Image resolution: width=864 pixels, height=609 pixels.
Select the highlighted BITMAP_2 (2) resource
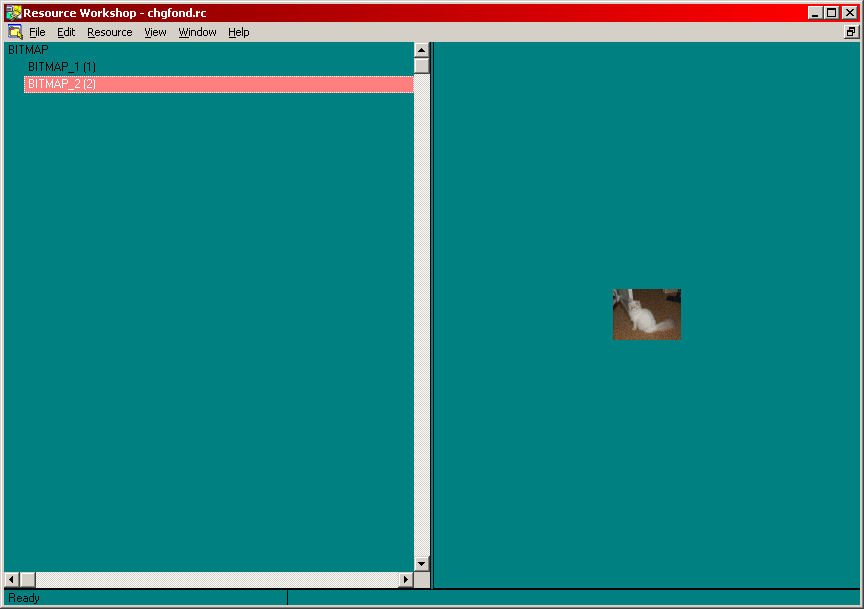click(x=62, y=84)
